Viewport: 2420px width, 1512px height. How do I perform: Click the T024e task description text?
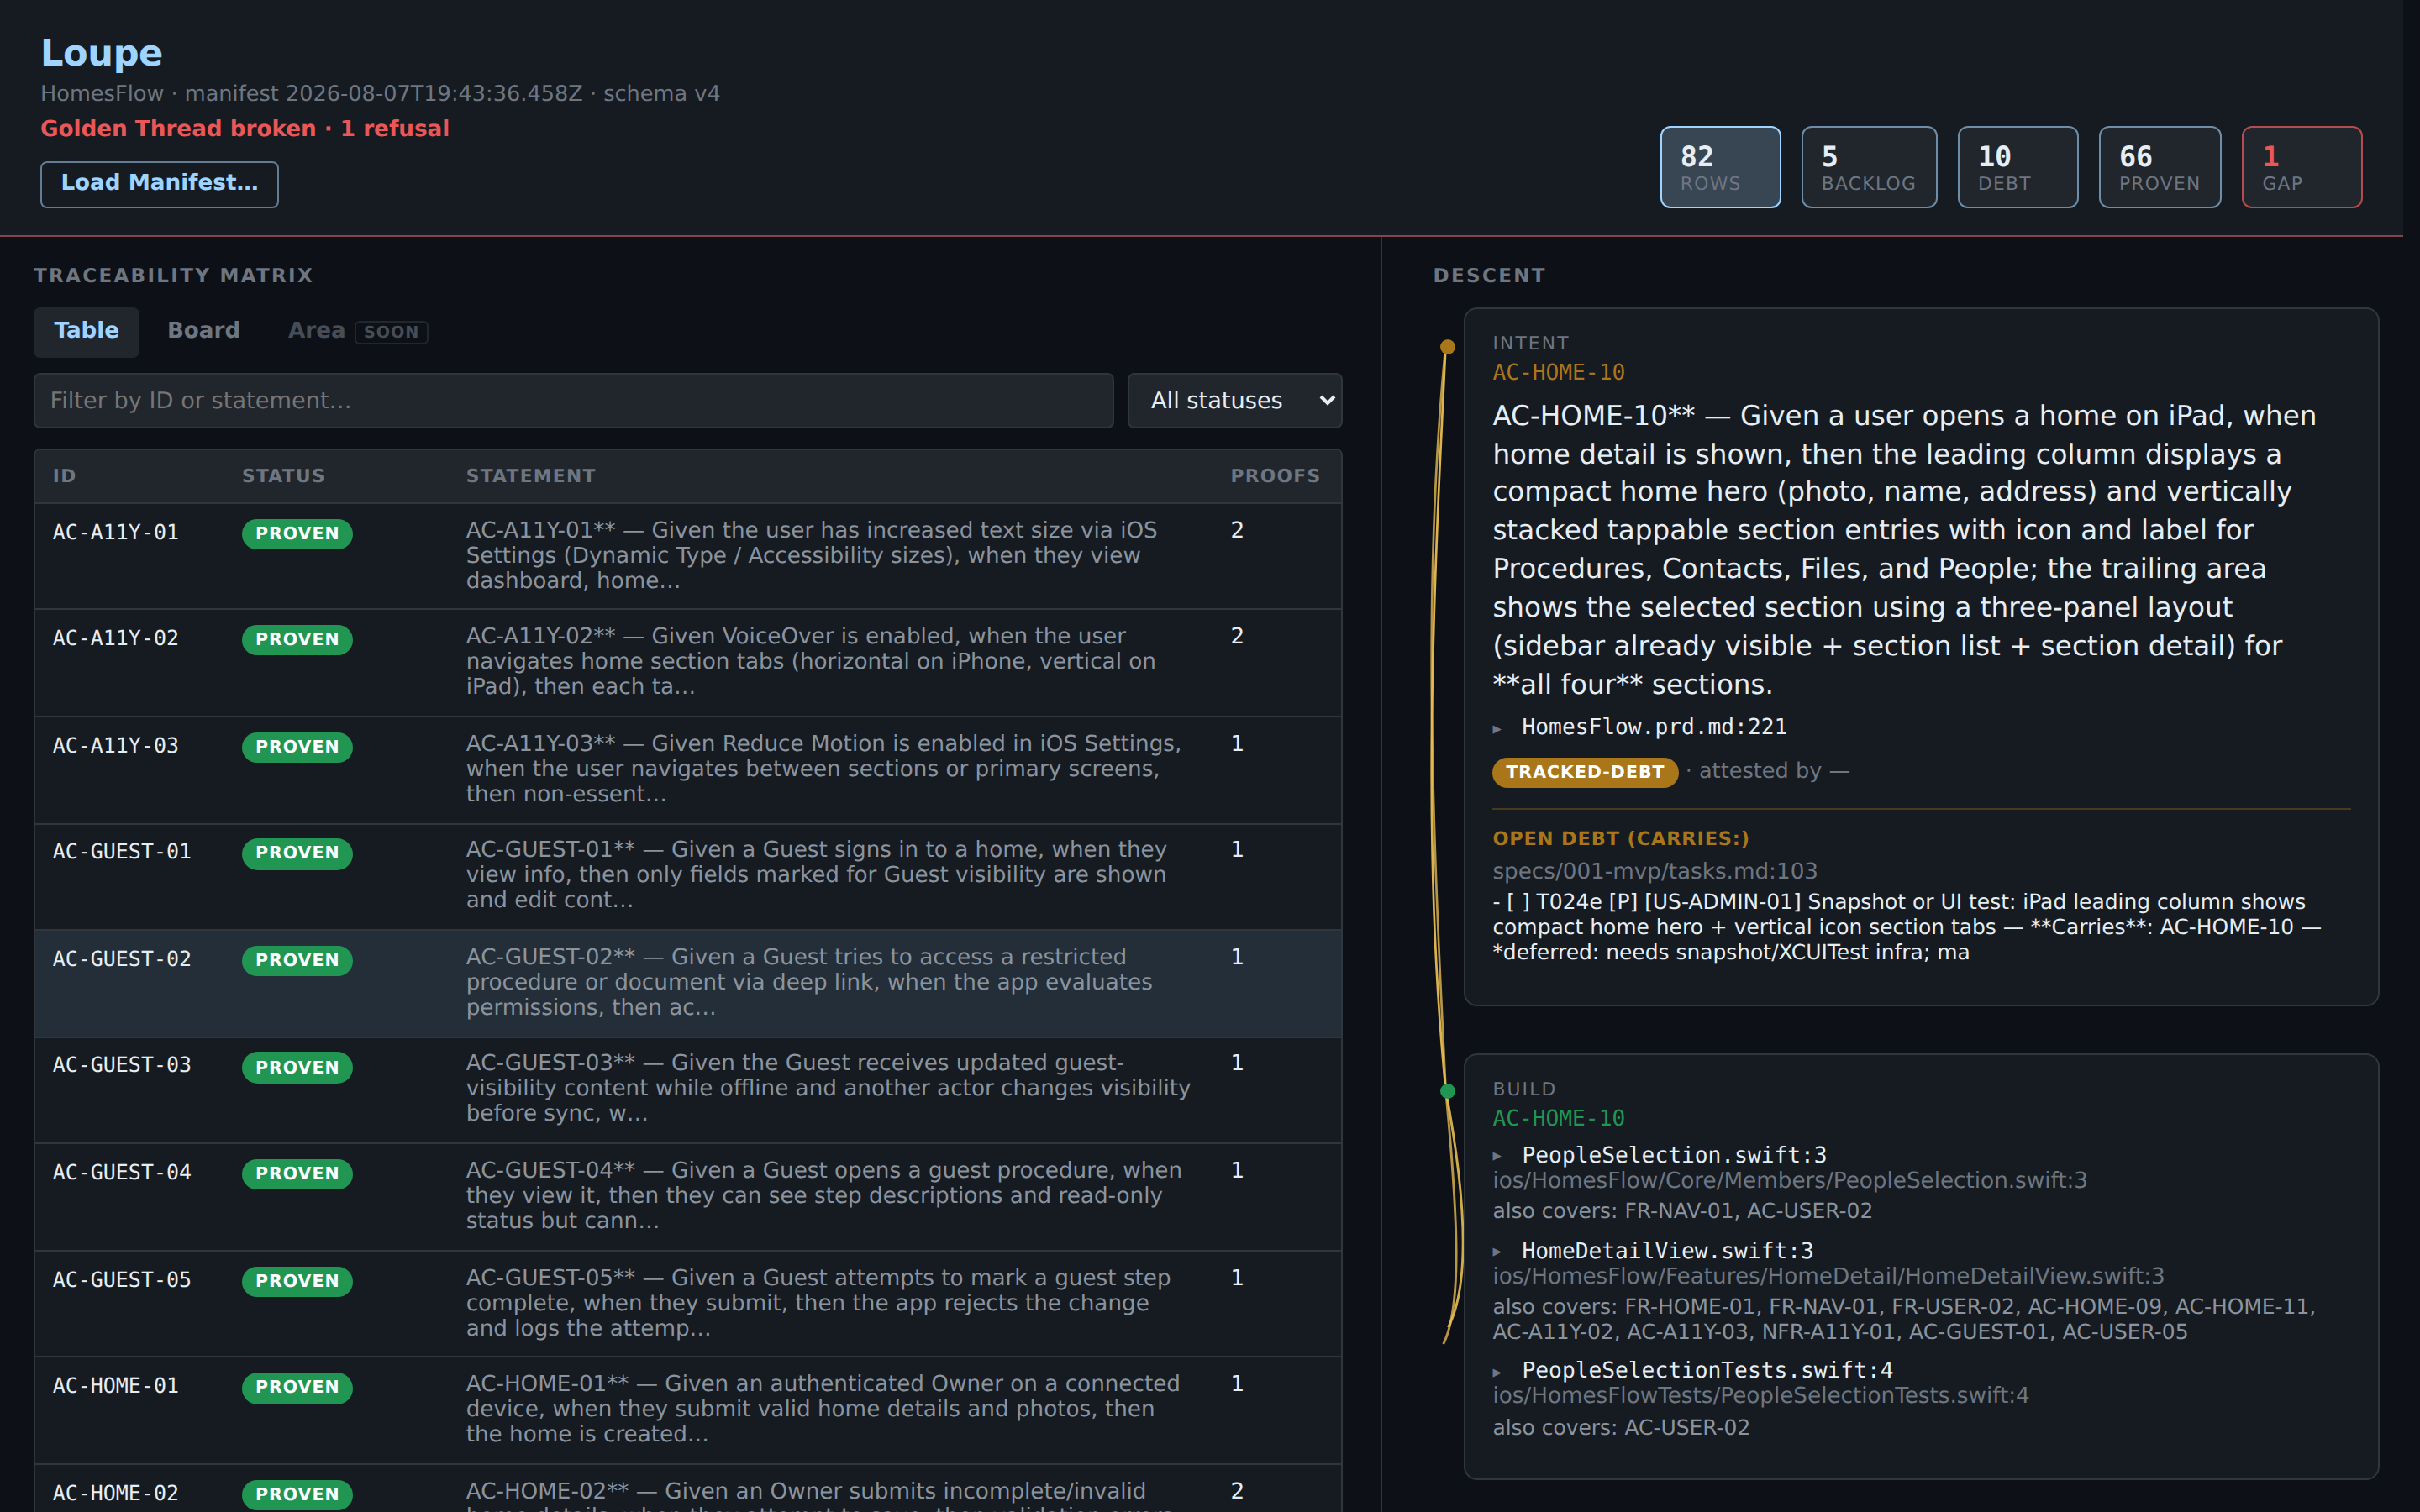[1907, 927]
